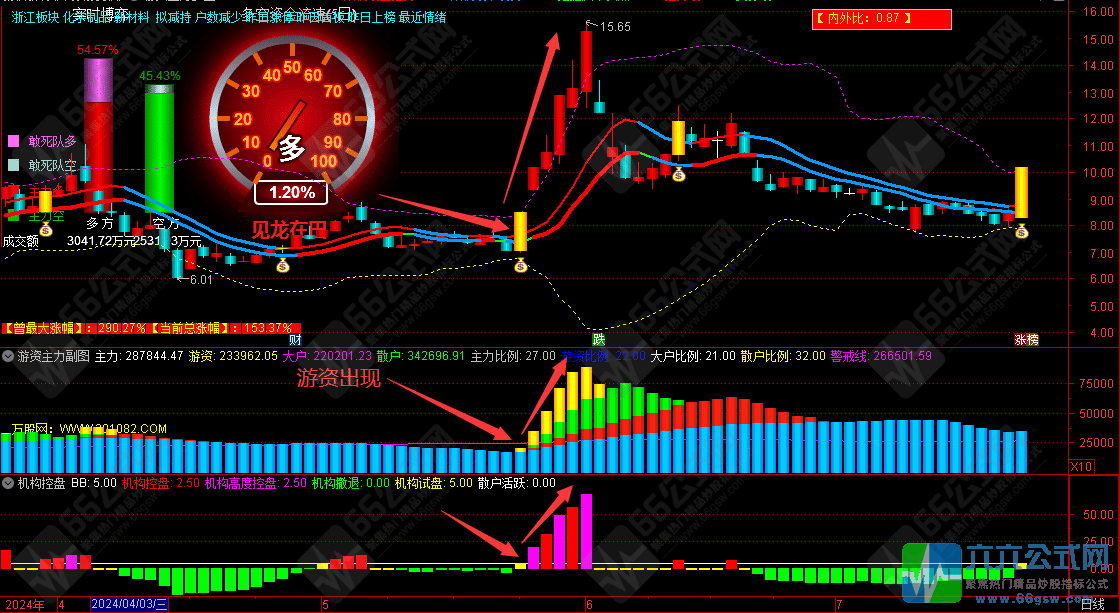
Task: Click the 1.20% readout under the gauge
Action: coord(291,192)
